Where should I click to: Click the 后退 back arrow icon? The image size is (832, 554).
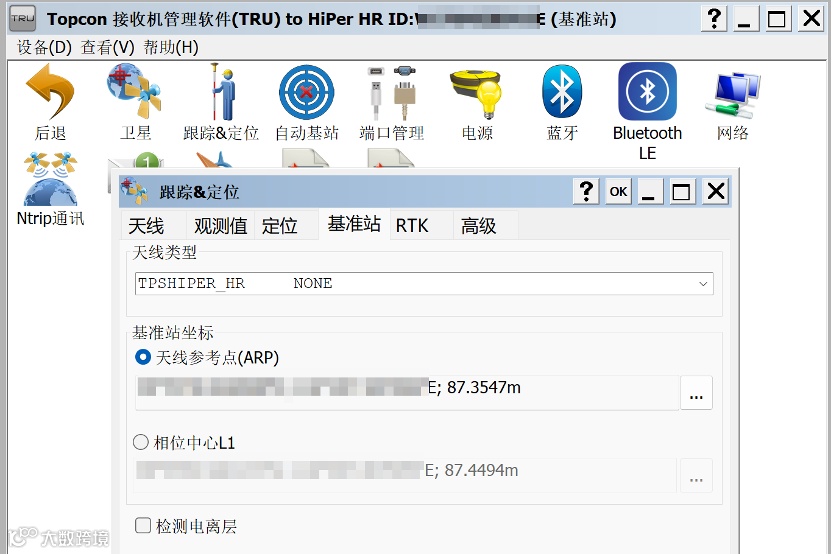pos(50,92)
